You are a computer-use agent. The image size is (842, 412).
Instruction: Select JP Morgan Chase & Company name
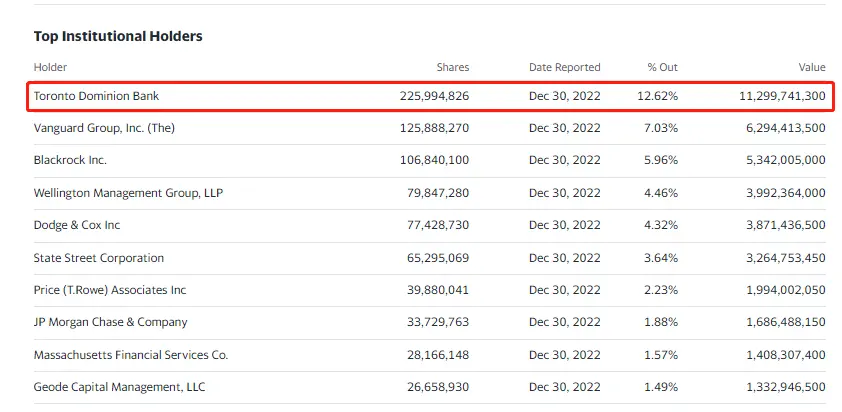(111, 322)
